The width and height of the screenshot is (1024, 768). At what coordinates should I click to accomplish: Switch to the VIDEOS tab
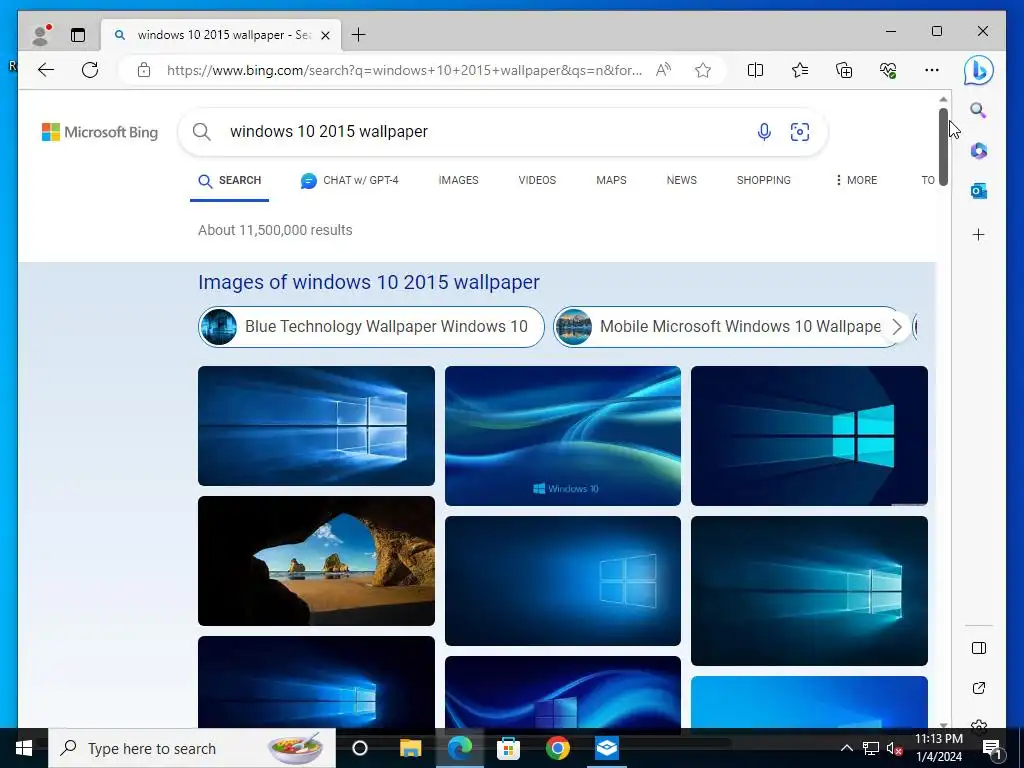pos(537,180)
